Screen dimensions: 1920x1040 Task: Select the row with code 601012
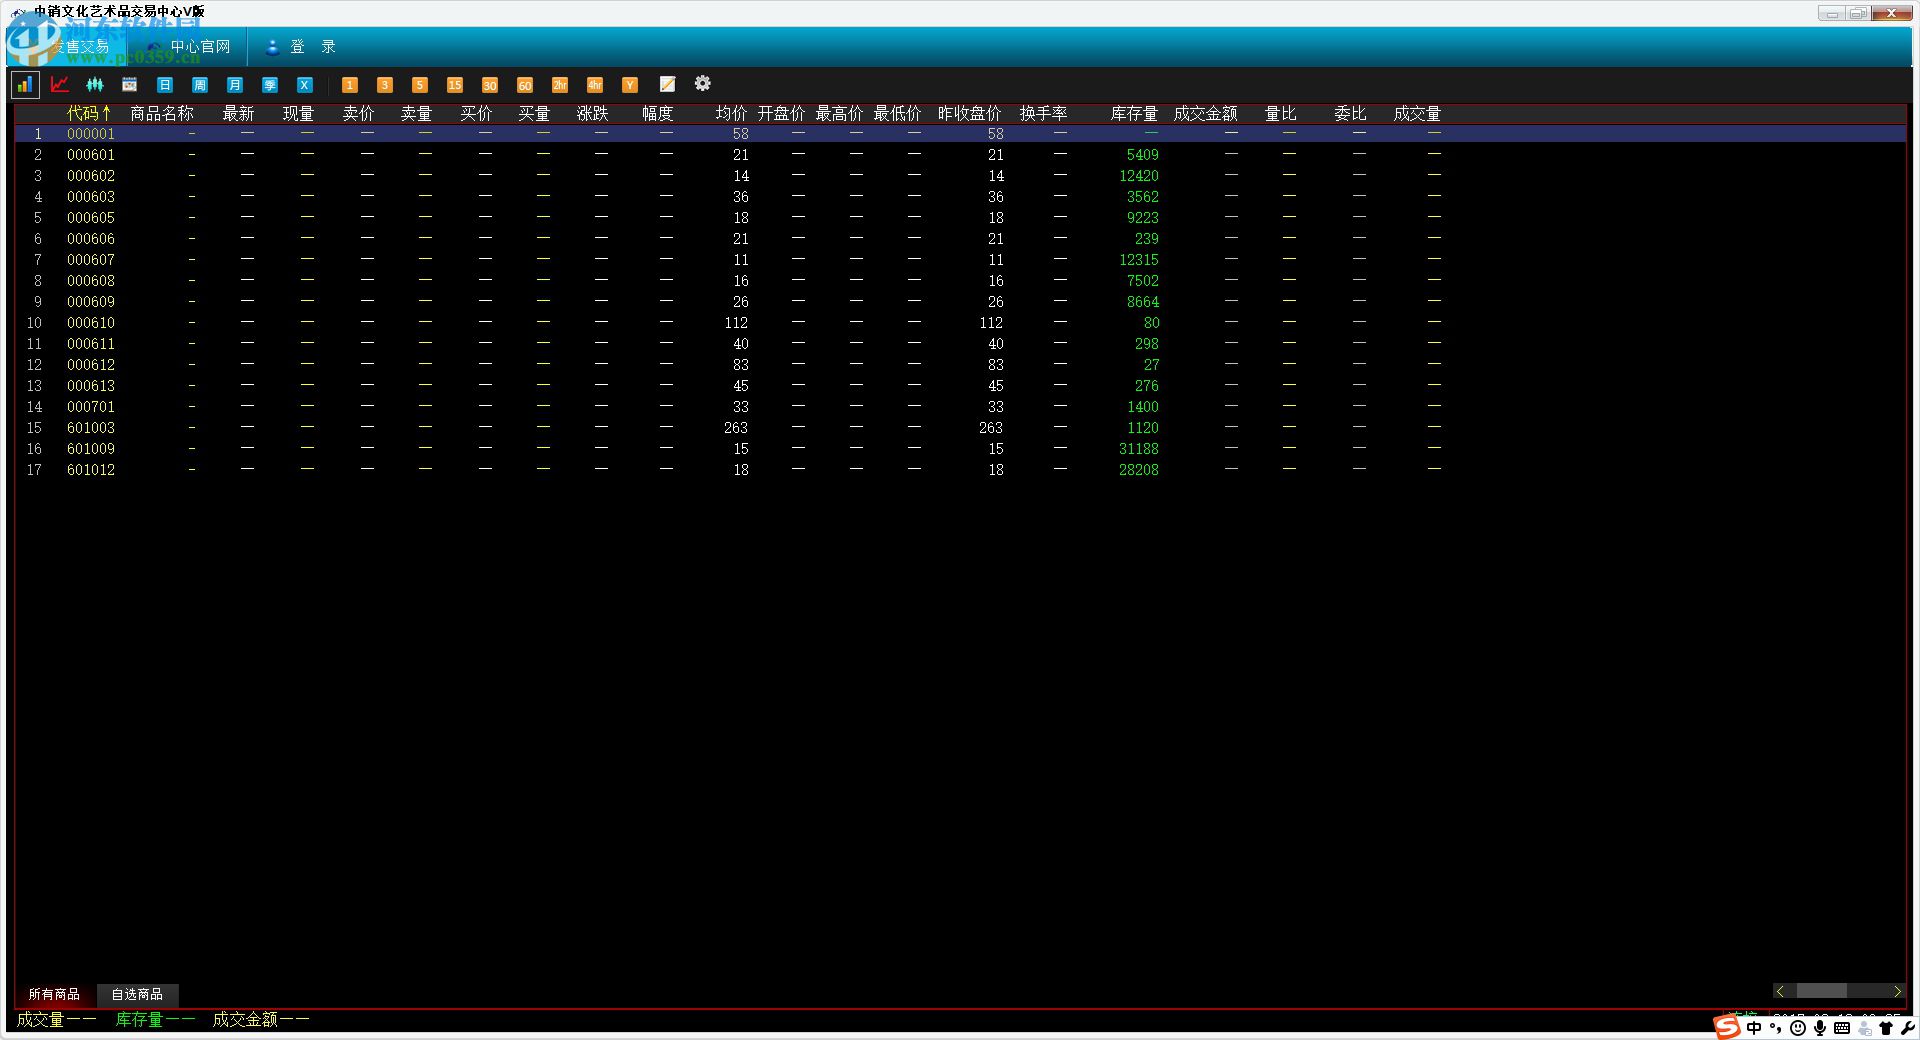[960, 470]
